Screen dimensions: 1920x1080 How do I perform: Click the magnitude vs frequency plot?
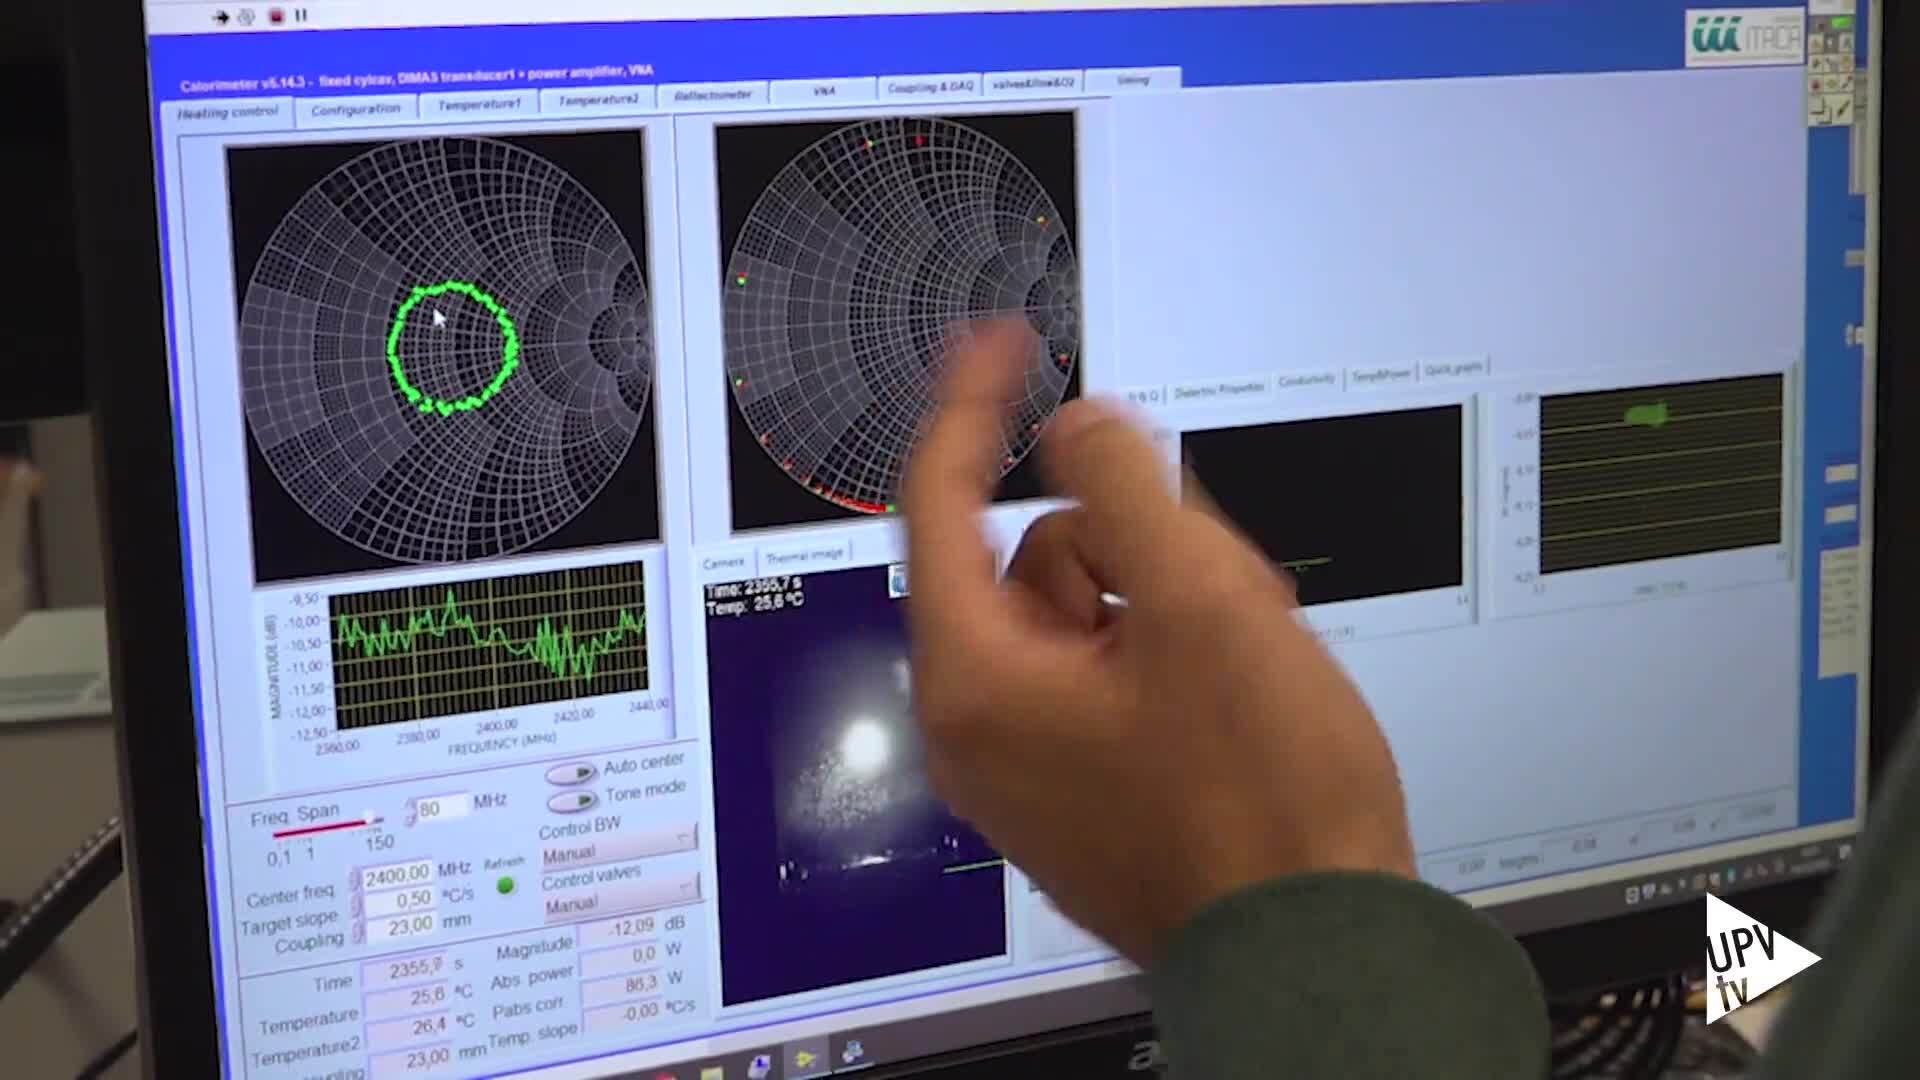tap(488, 645)
